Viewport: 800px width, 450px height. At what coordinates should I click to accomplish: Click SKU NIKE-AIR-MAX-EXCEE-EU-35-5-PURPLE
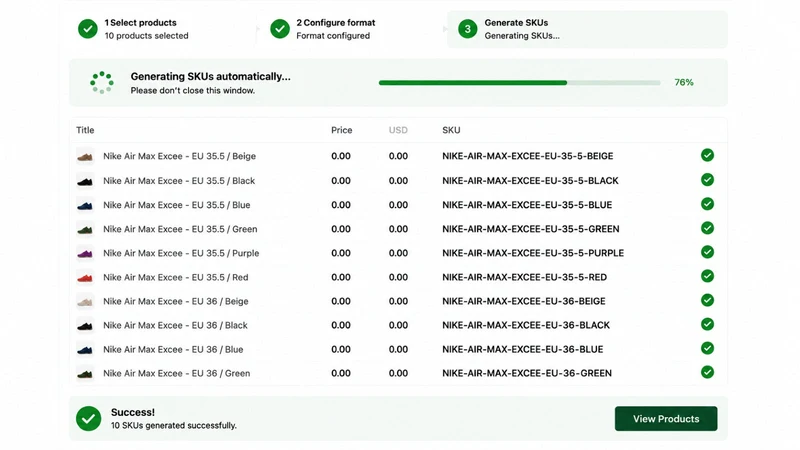(533, 253)
